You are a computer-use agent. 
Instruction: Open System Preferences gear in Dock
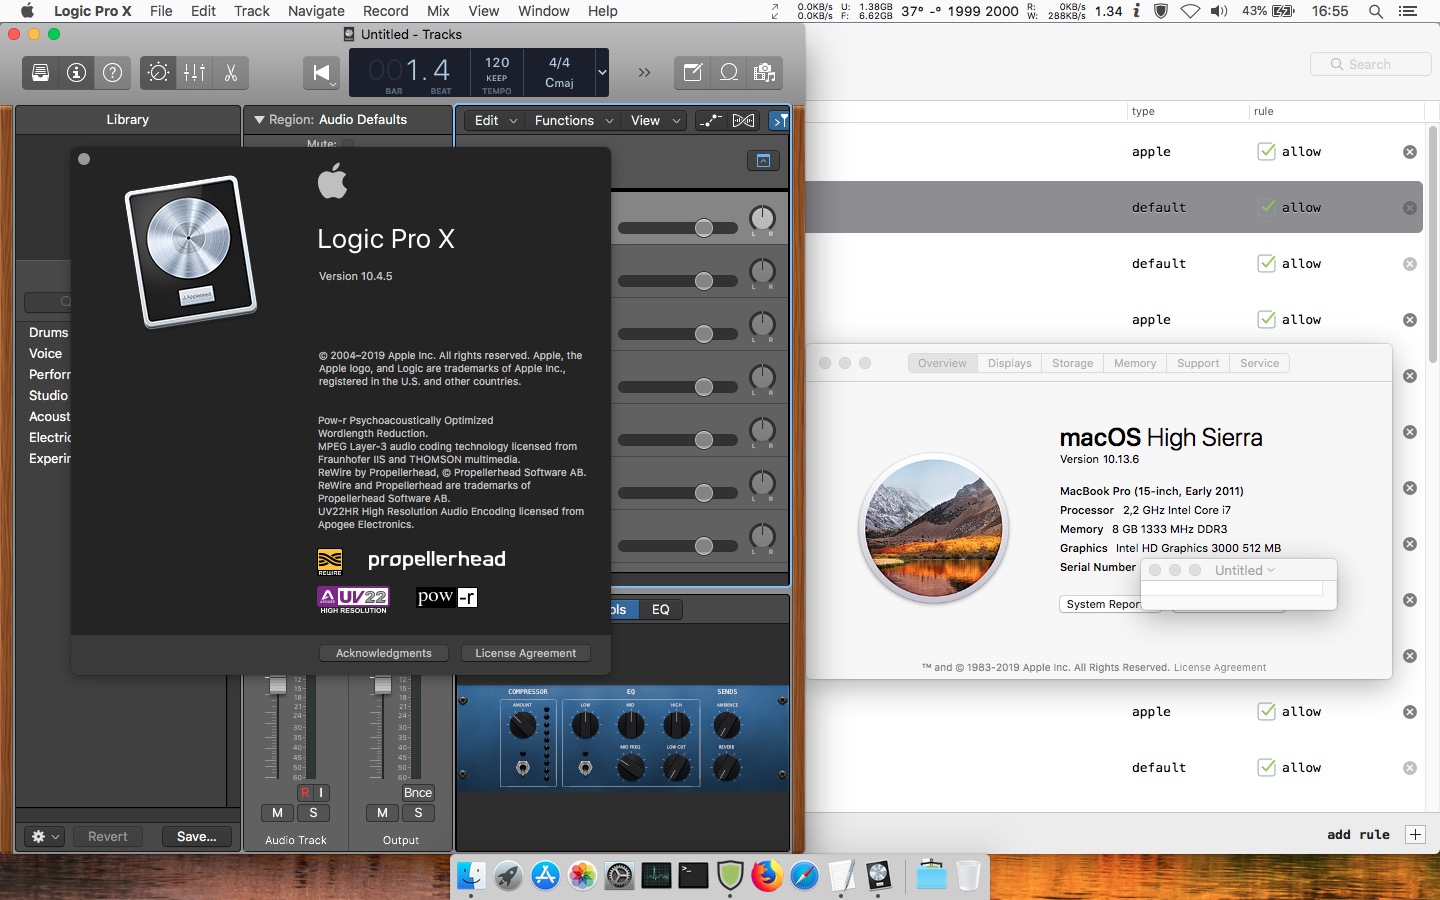[619, 876]
